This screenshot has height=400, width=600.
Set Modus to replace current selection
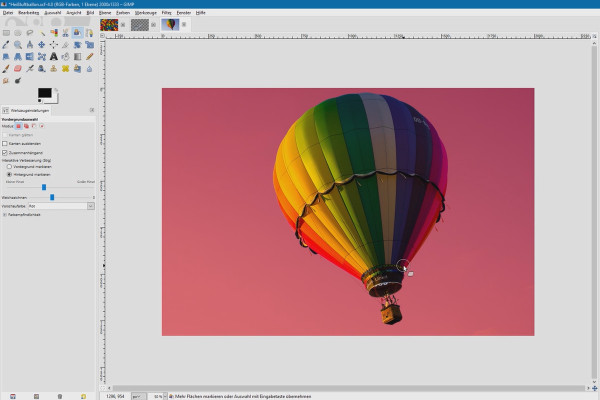tap(18, 126)
